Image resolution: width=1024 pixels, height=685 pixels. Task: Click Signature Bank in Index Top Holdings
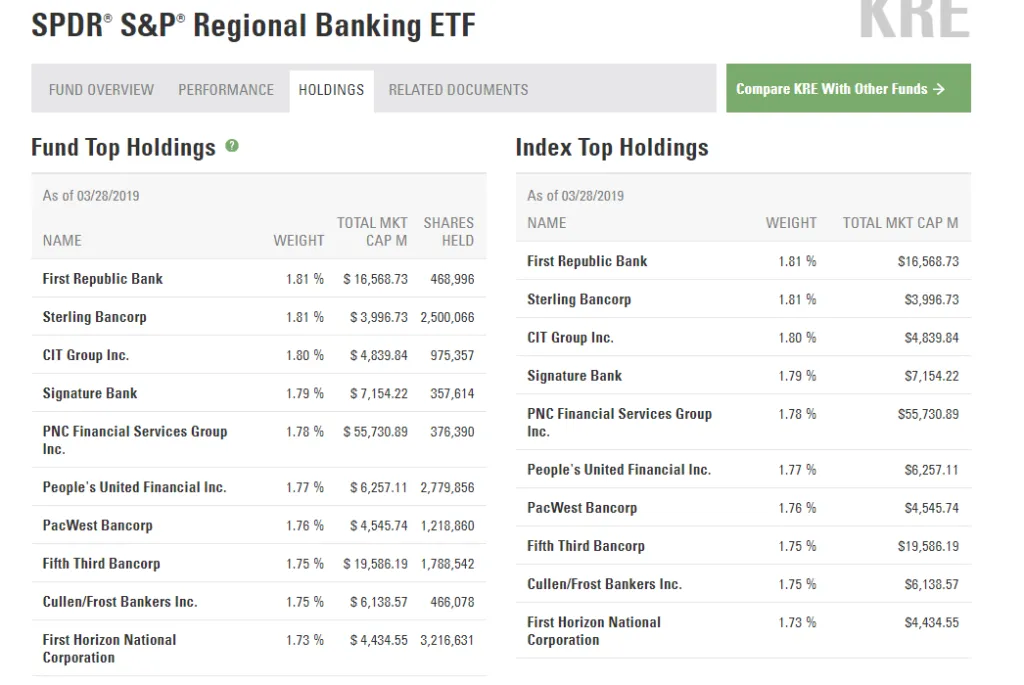pyautogui.click(x=574, y=376)
